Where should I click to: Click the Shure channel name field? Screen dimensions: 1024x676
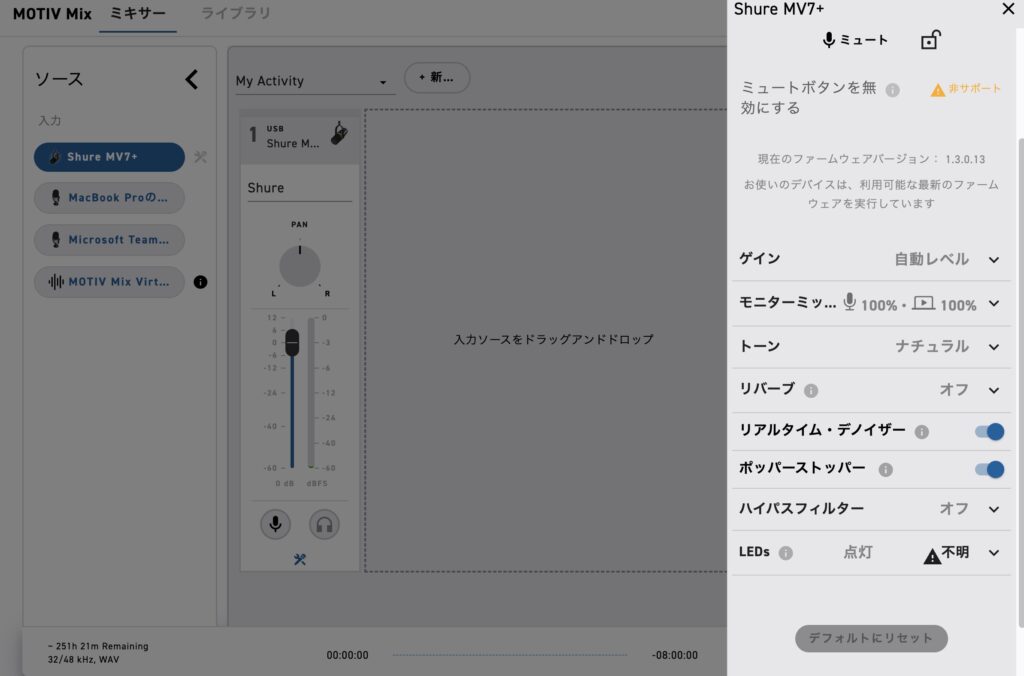click(x=299, y=188)
